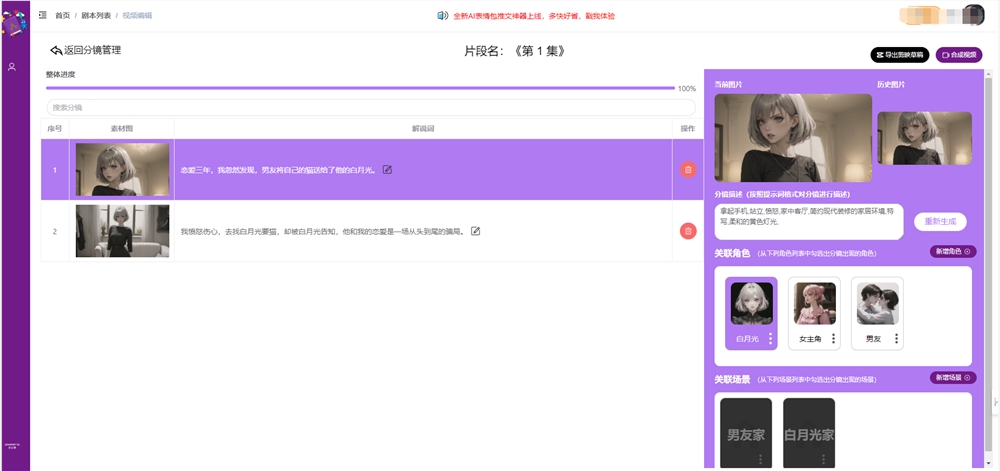Click narration text starting with 我愤怒伤心
The width and height of the screenshot is (1000, 471).
click(x=323, y=231)
